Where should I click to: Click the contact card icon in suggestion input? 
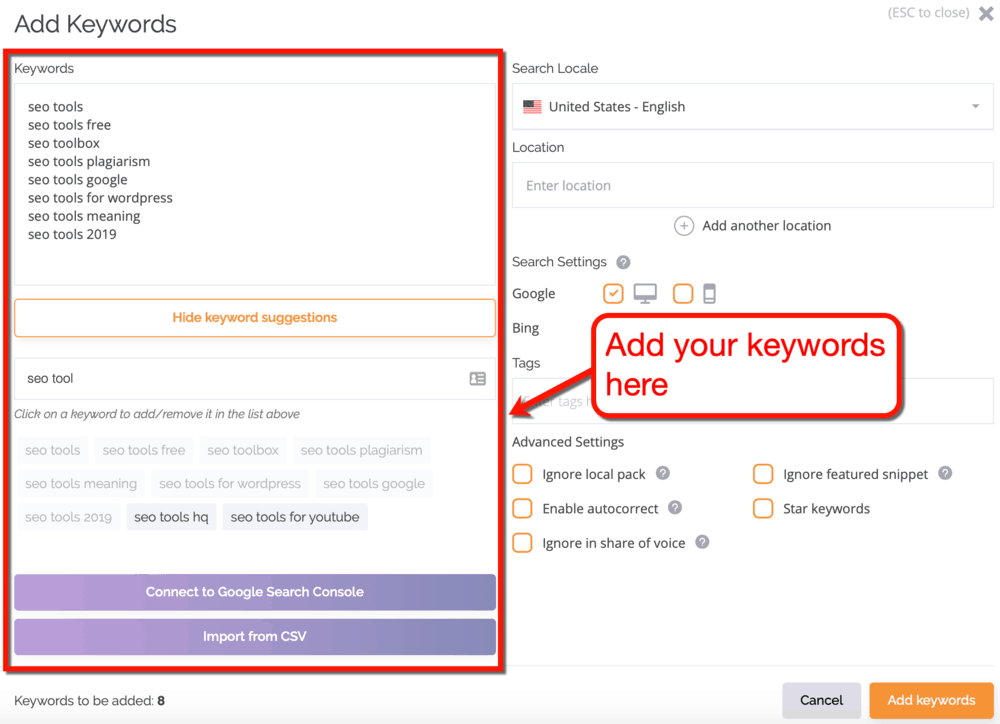(478, 378)
